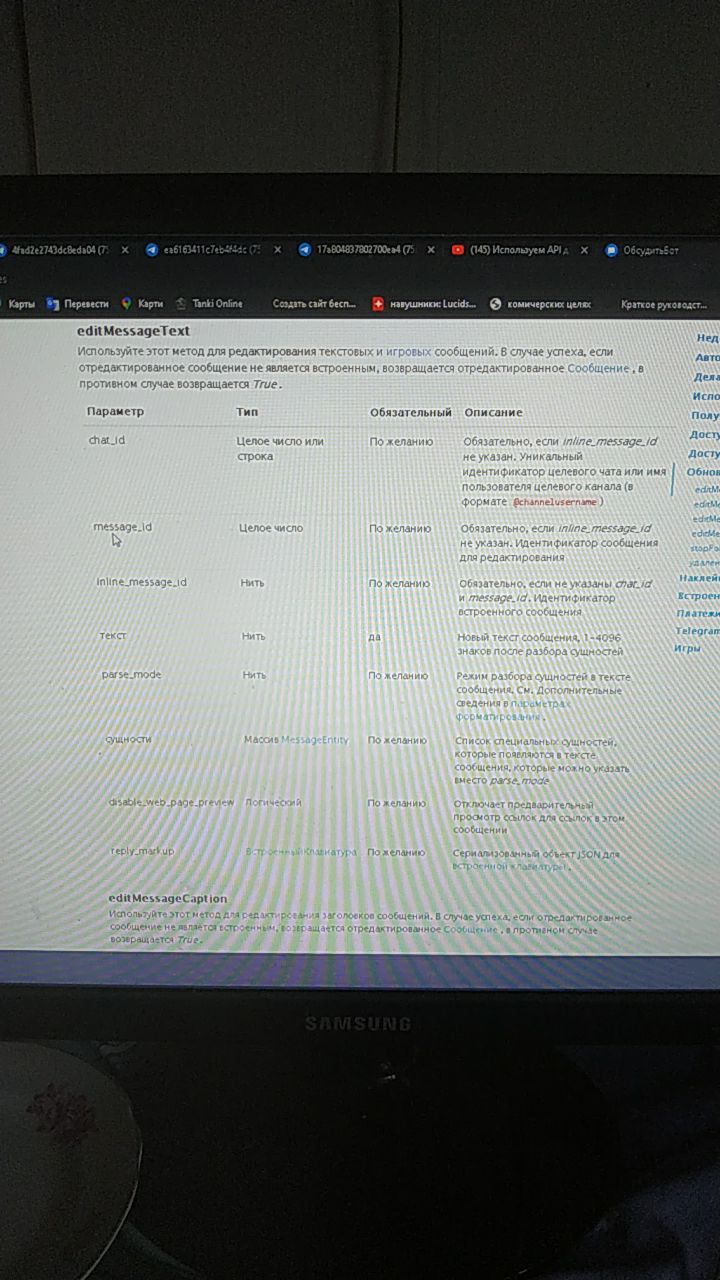Image resolution: width=720 pixels, height=1280 pixels.
Task: Click the Описание column header
Action: pyautogui.click(x=493, y=412)
